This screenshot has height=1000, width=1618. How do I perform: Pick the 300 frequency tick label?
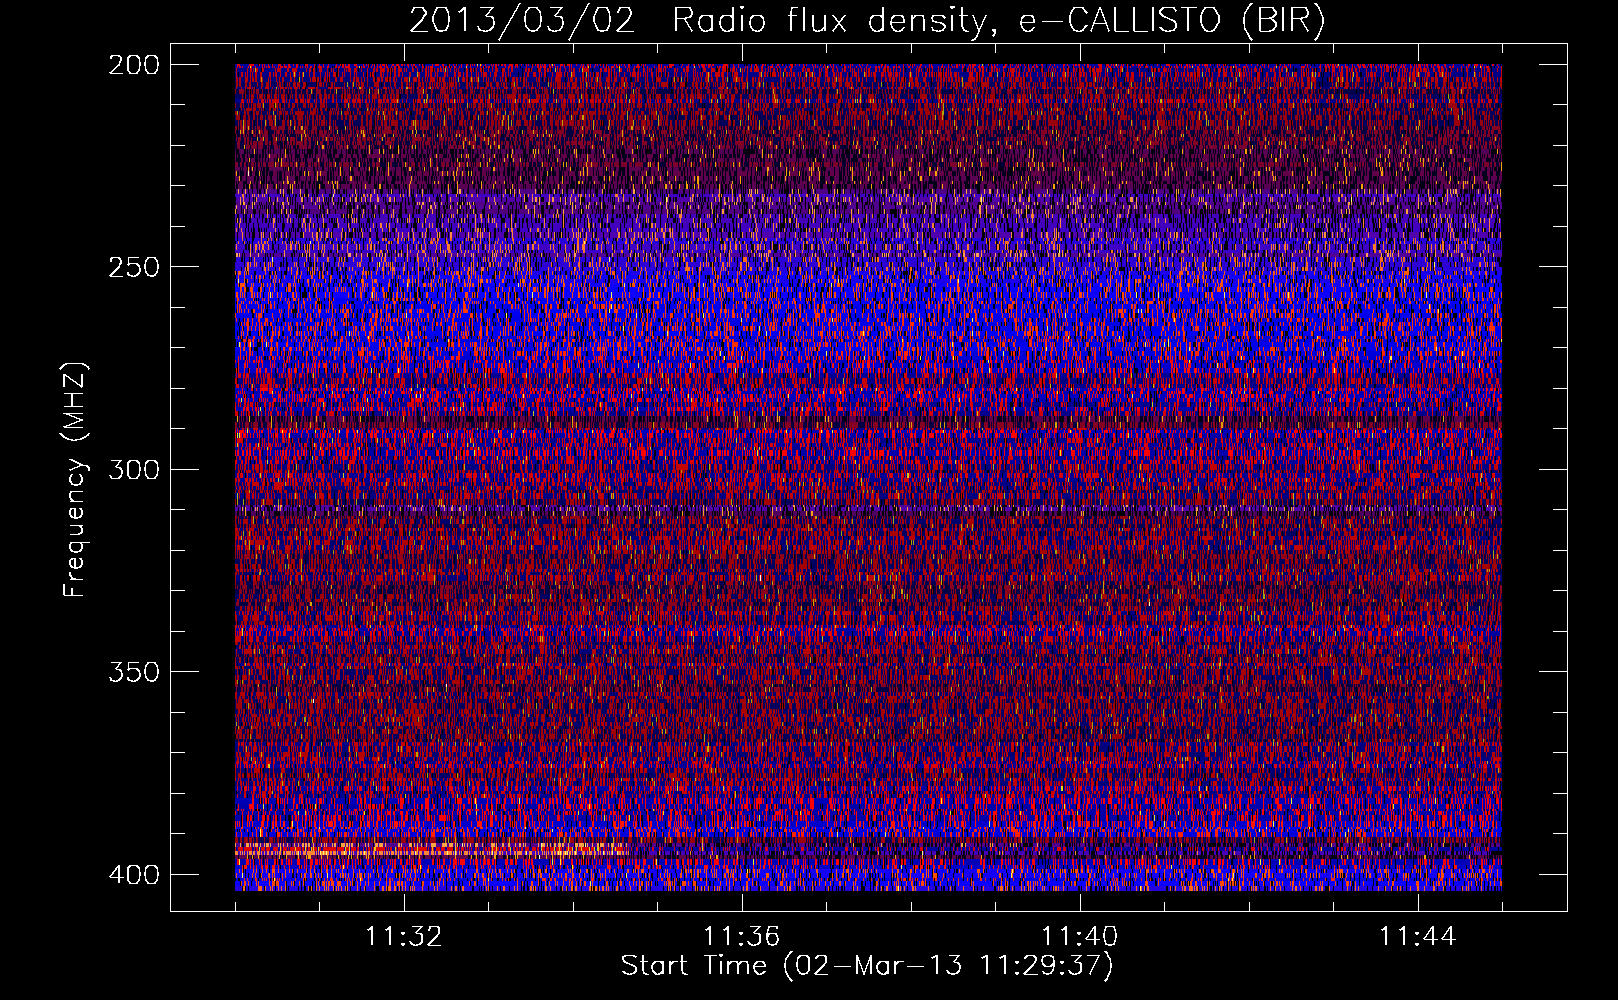click(133, 470)
